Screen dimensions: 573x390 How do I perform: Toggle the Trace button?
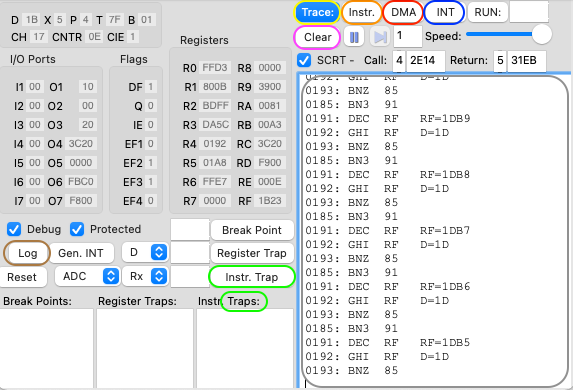317,12
